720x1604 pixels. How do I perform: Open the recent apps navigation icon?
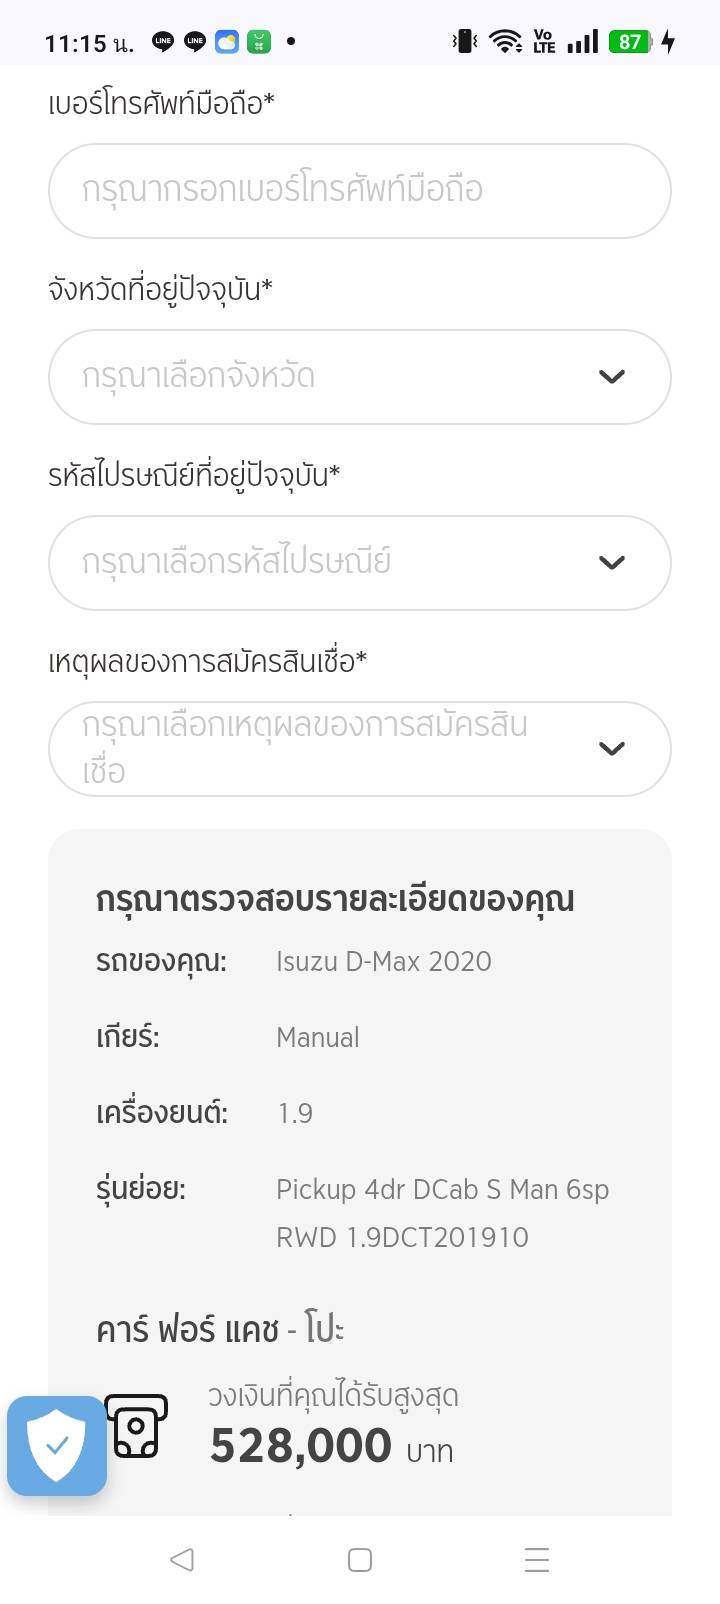coord(537,1560)
